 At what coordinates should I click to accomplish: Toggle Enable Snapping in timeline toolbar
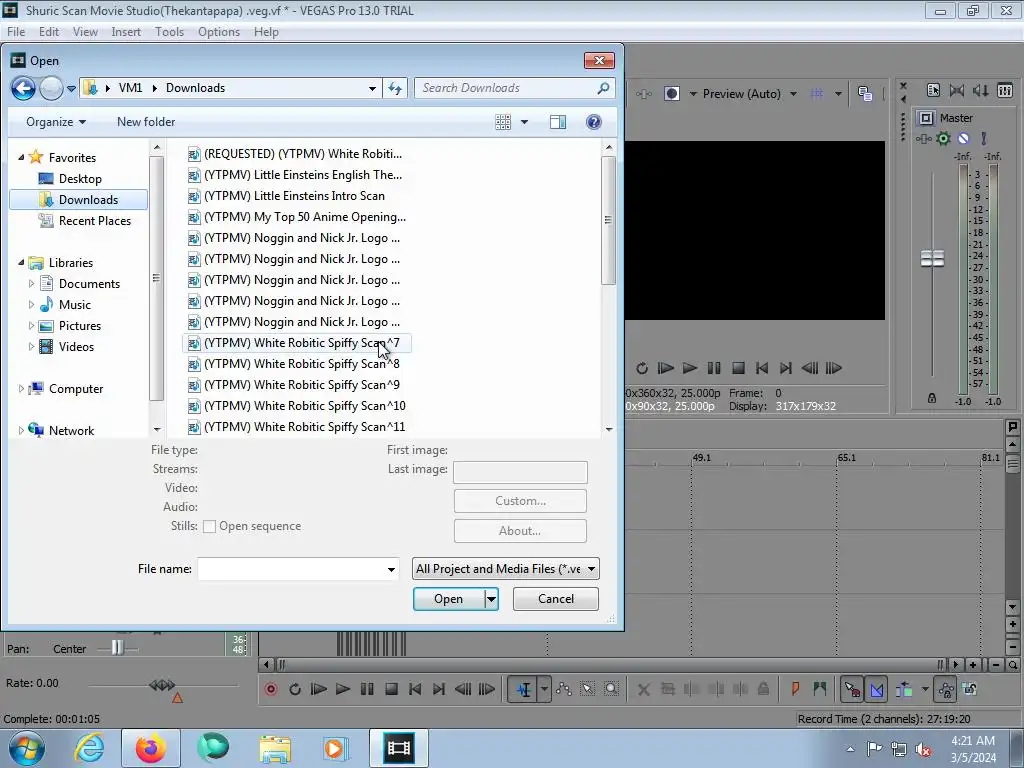pyautogui.click(x=852, y=689)
